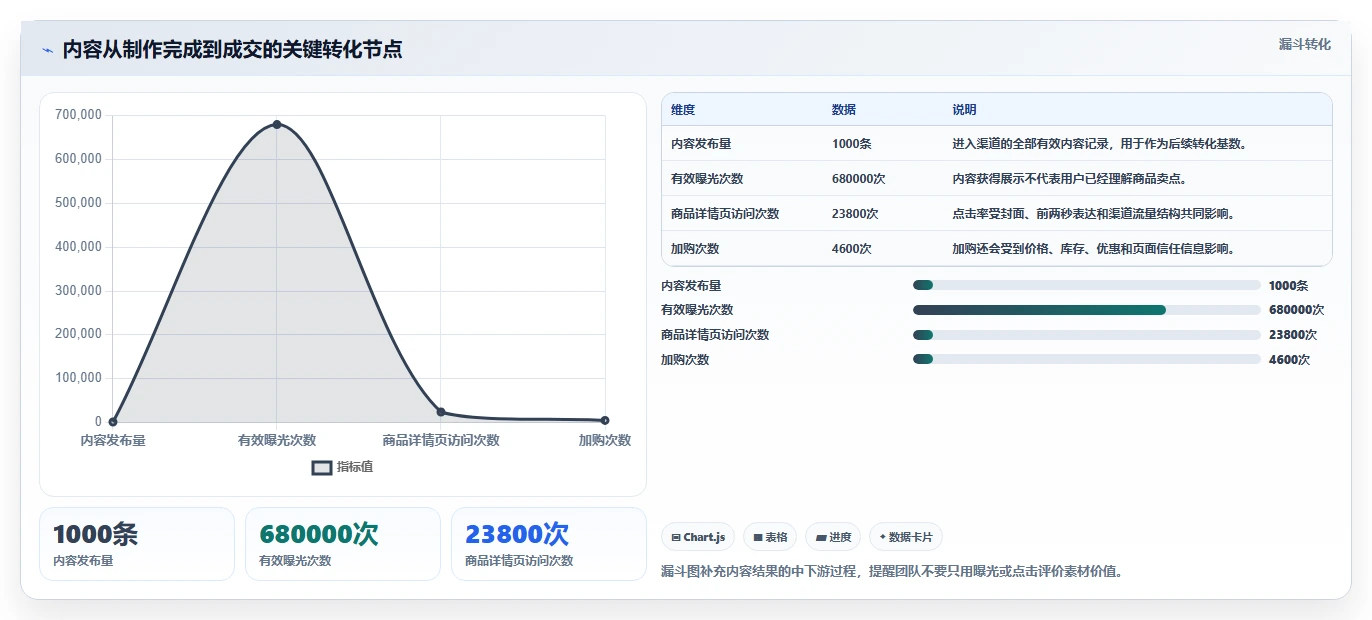Click description starting 点击率受封面

[1096, 214]
